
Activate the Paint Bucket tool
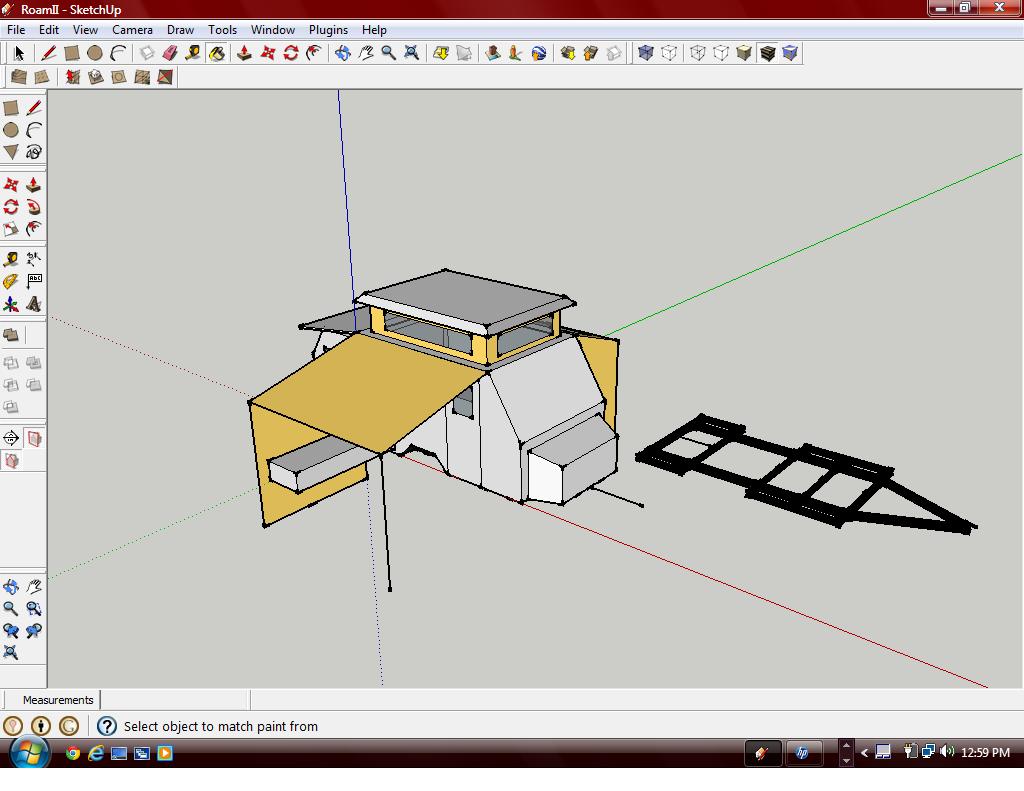pyautogui.click(x=217, y=53)
